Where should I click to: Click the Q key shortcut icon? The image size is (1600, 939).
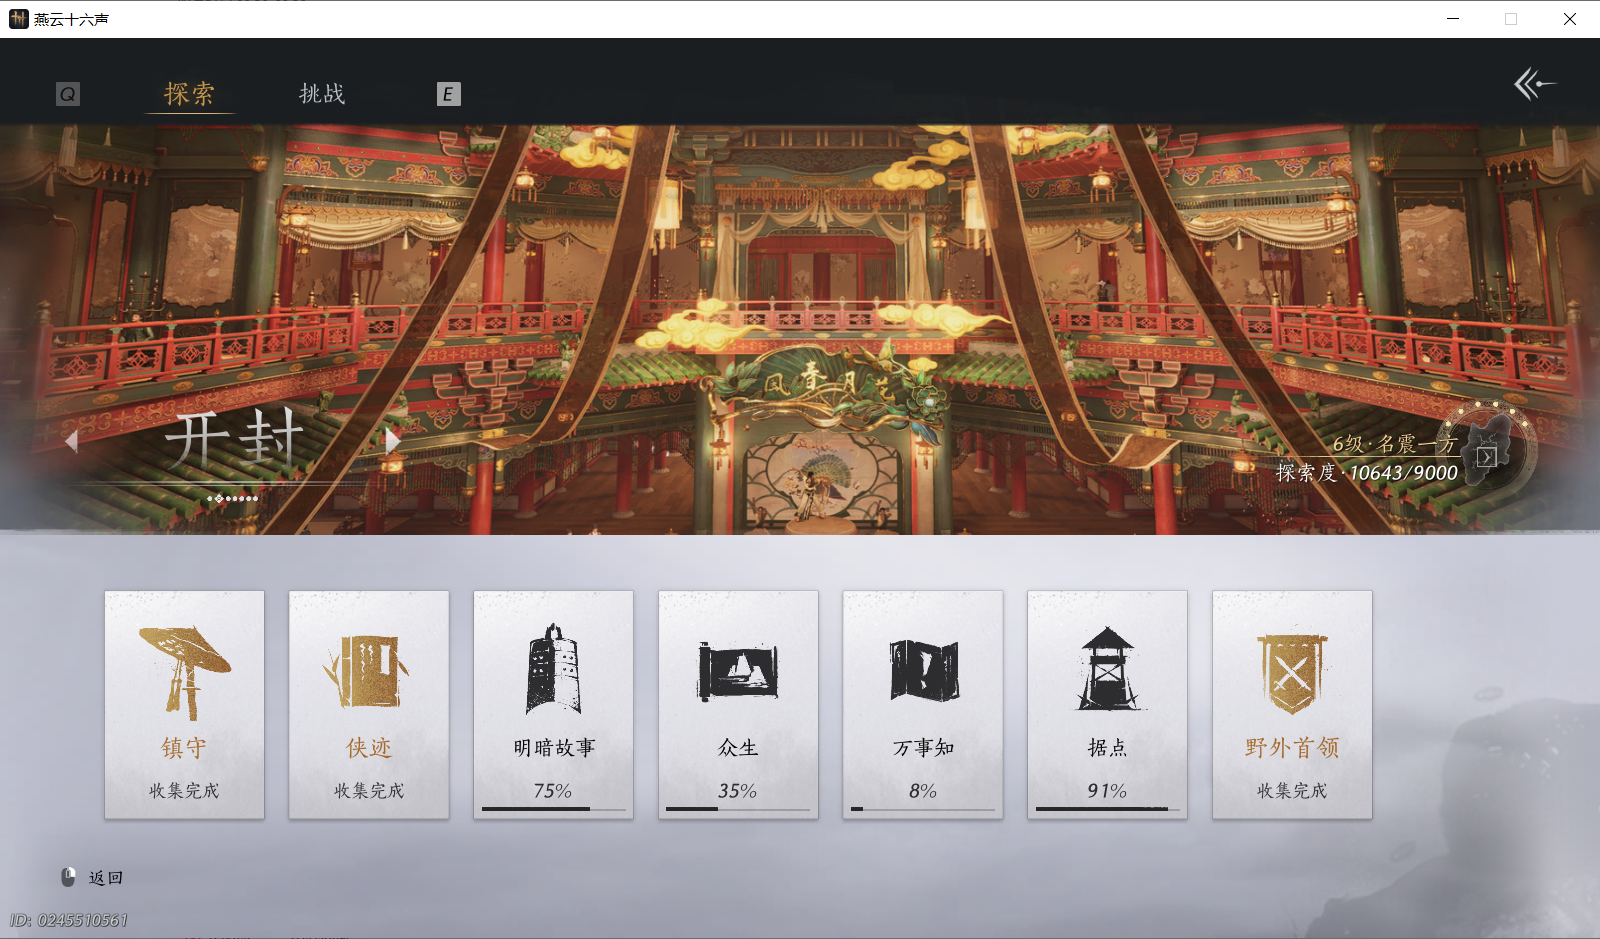click(68, 94)
